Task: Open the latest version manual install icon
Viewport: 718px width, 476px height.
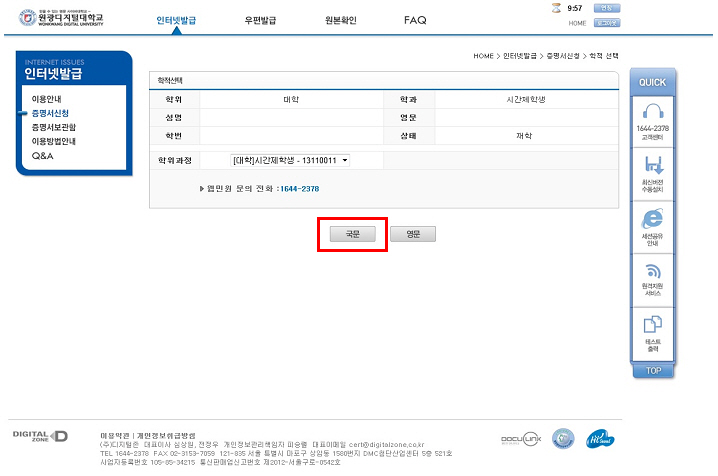Action: [x=653, y=165]
